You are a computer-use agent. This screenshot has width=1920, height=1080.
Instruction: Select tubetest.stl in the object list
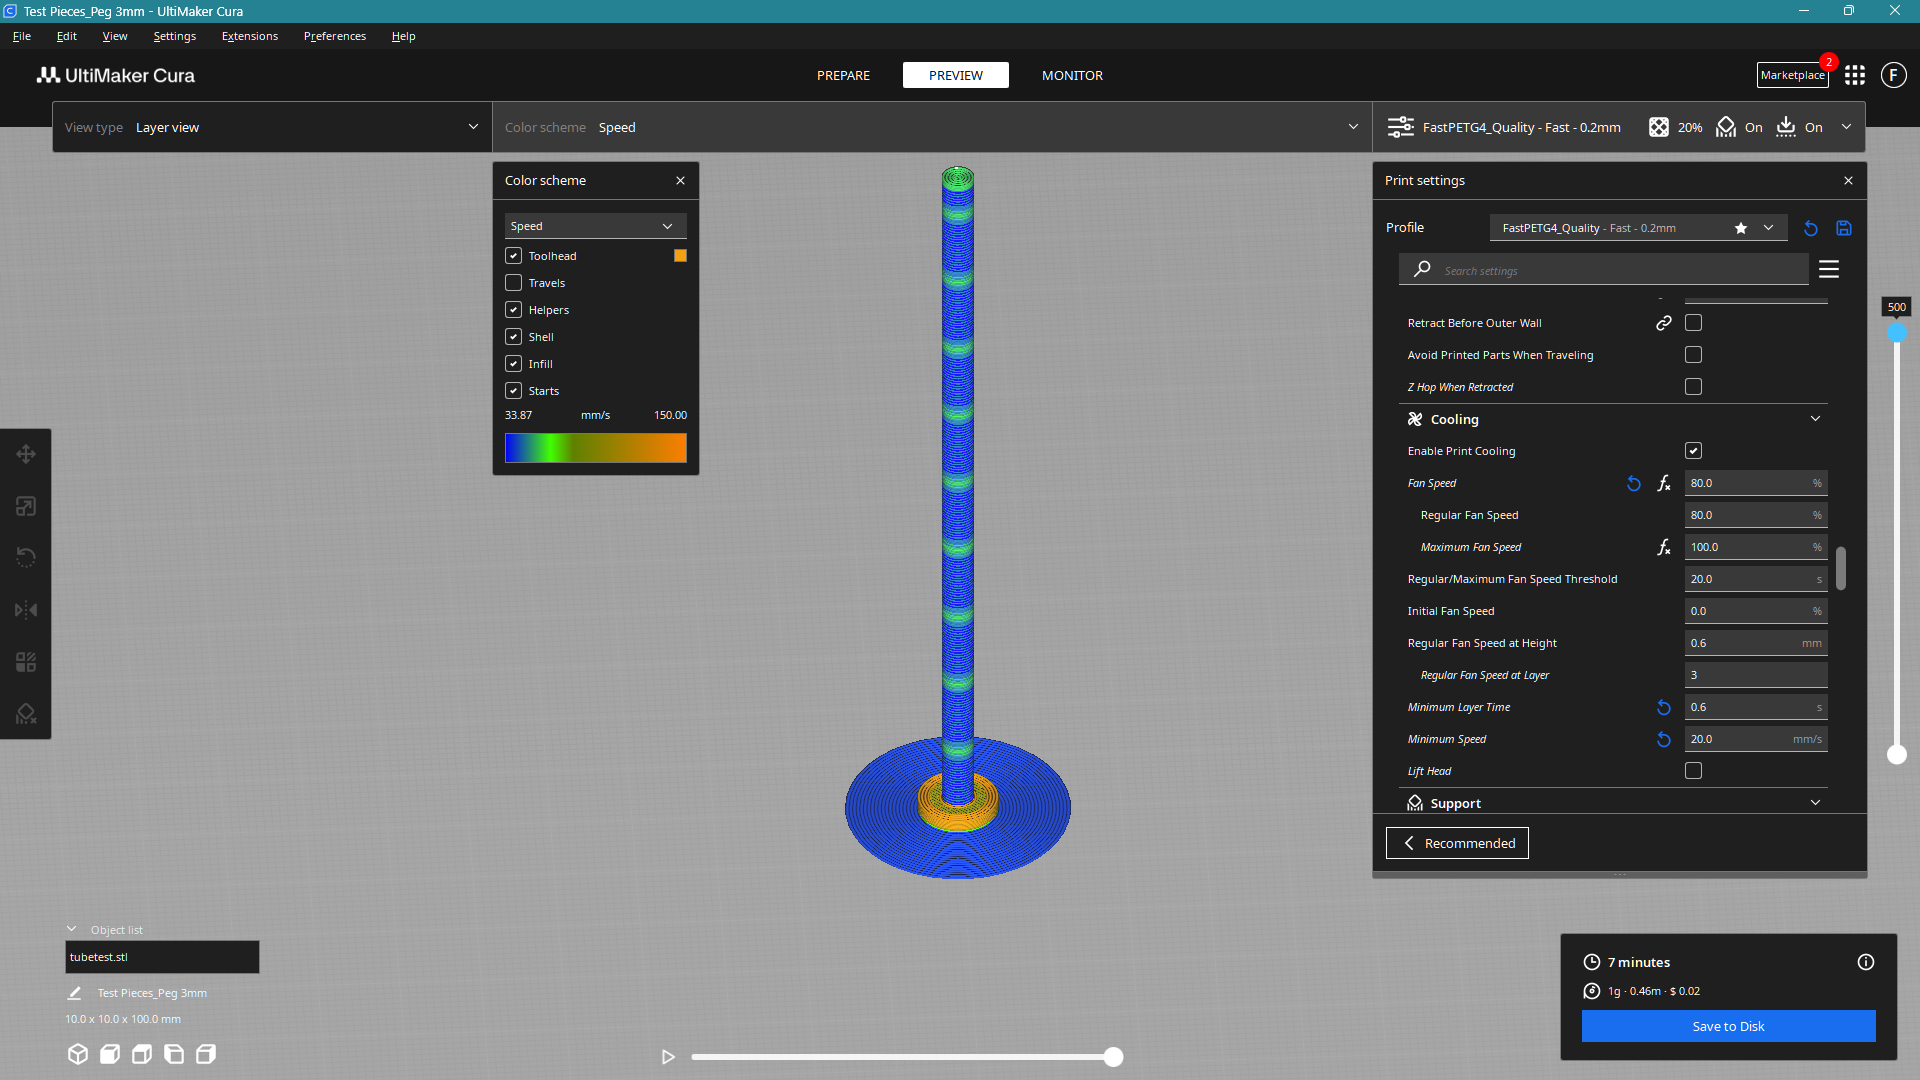[x=161, y=956]
